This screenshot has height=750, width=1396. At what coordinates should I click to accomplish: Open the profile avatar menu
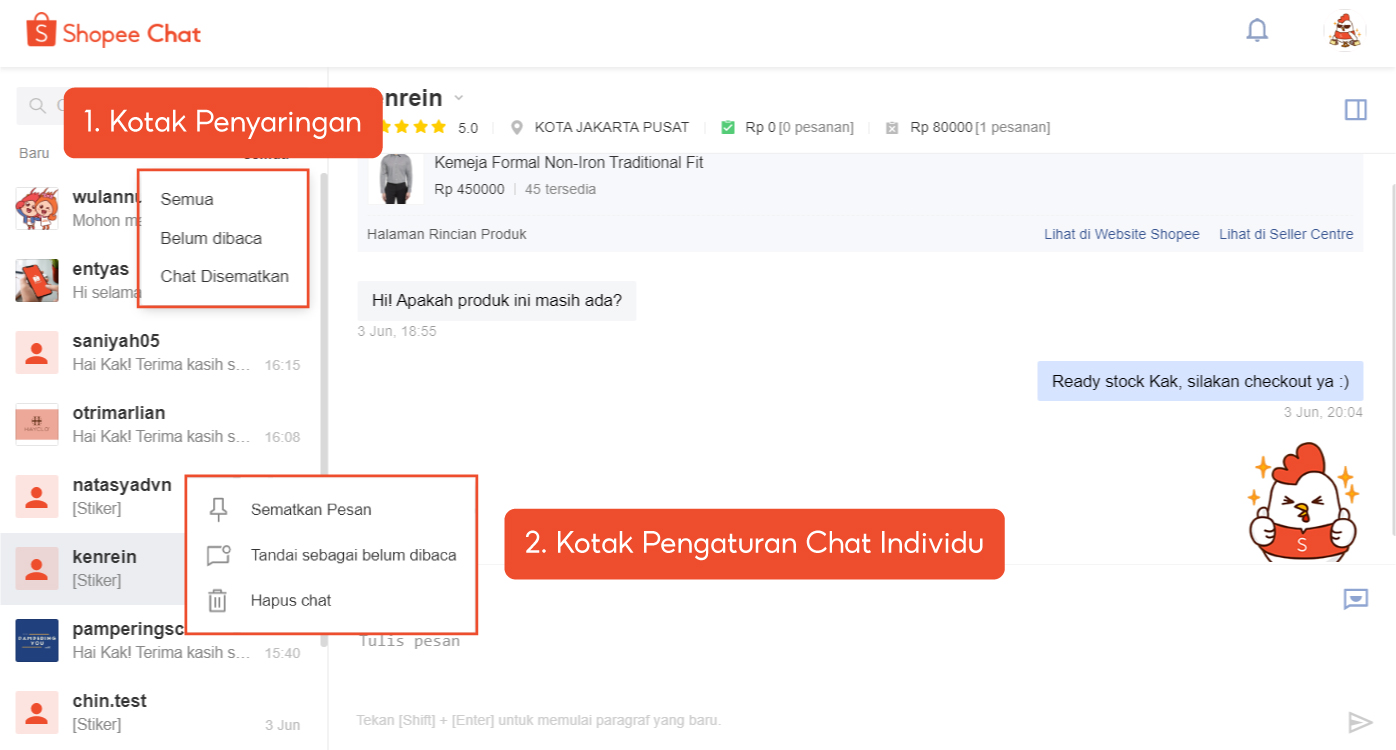point(1345,31)
